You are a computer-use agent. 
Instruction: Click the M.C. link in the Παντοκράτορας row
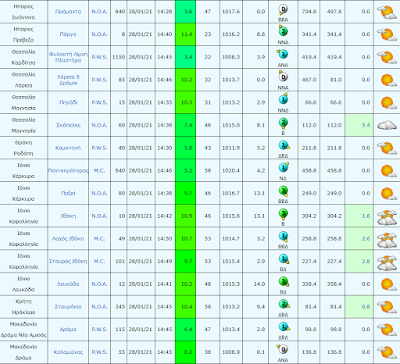click(99, 171)
